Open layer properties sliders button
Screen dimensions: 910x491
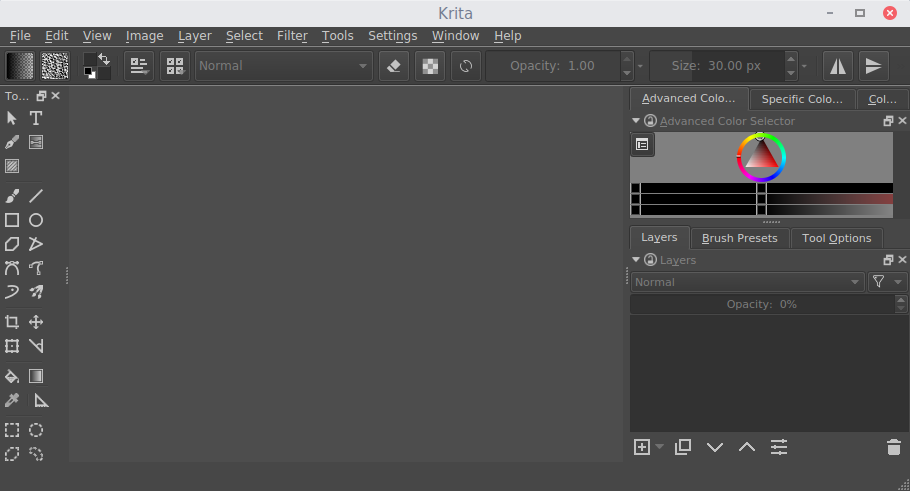tap(779, 447)
